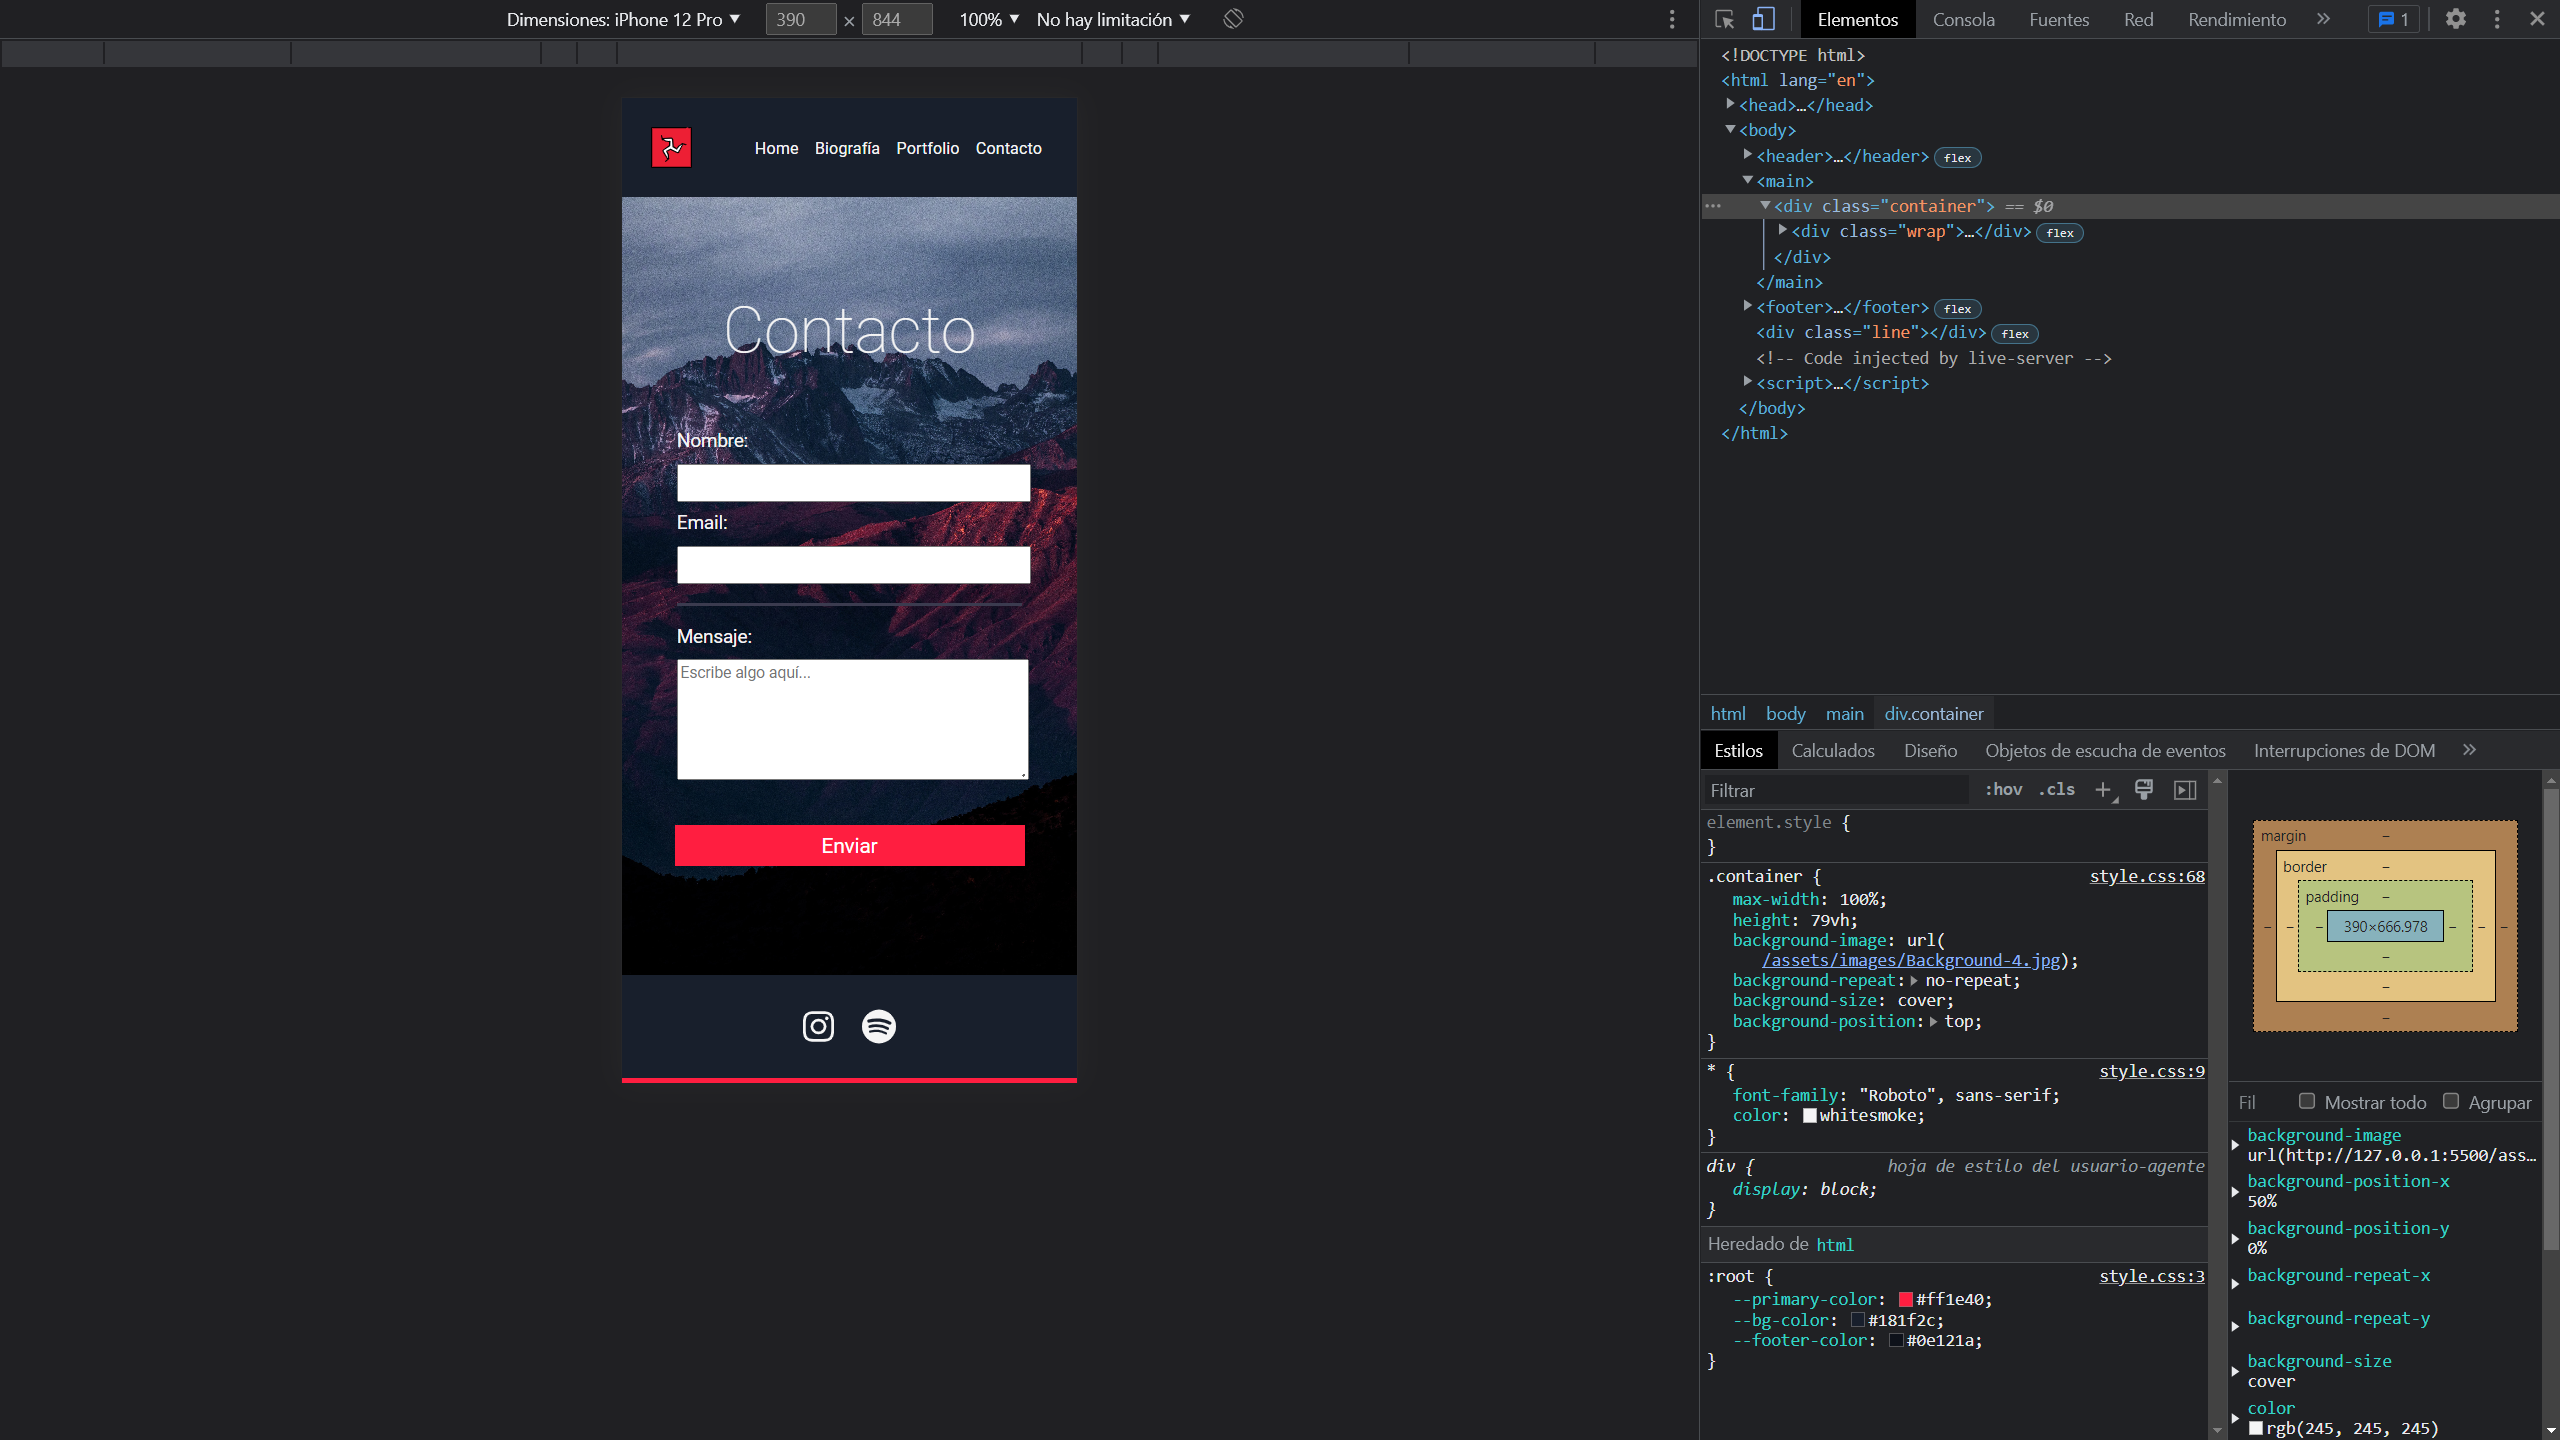Toggle the computed styles sidebar icon
Viewport: 2560px width, 1440px height.
point(2185,790)
